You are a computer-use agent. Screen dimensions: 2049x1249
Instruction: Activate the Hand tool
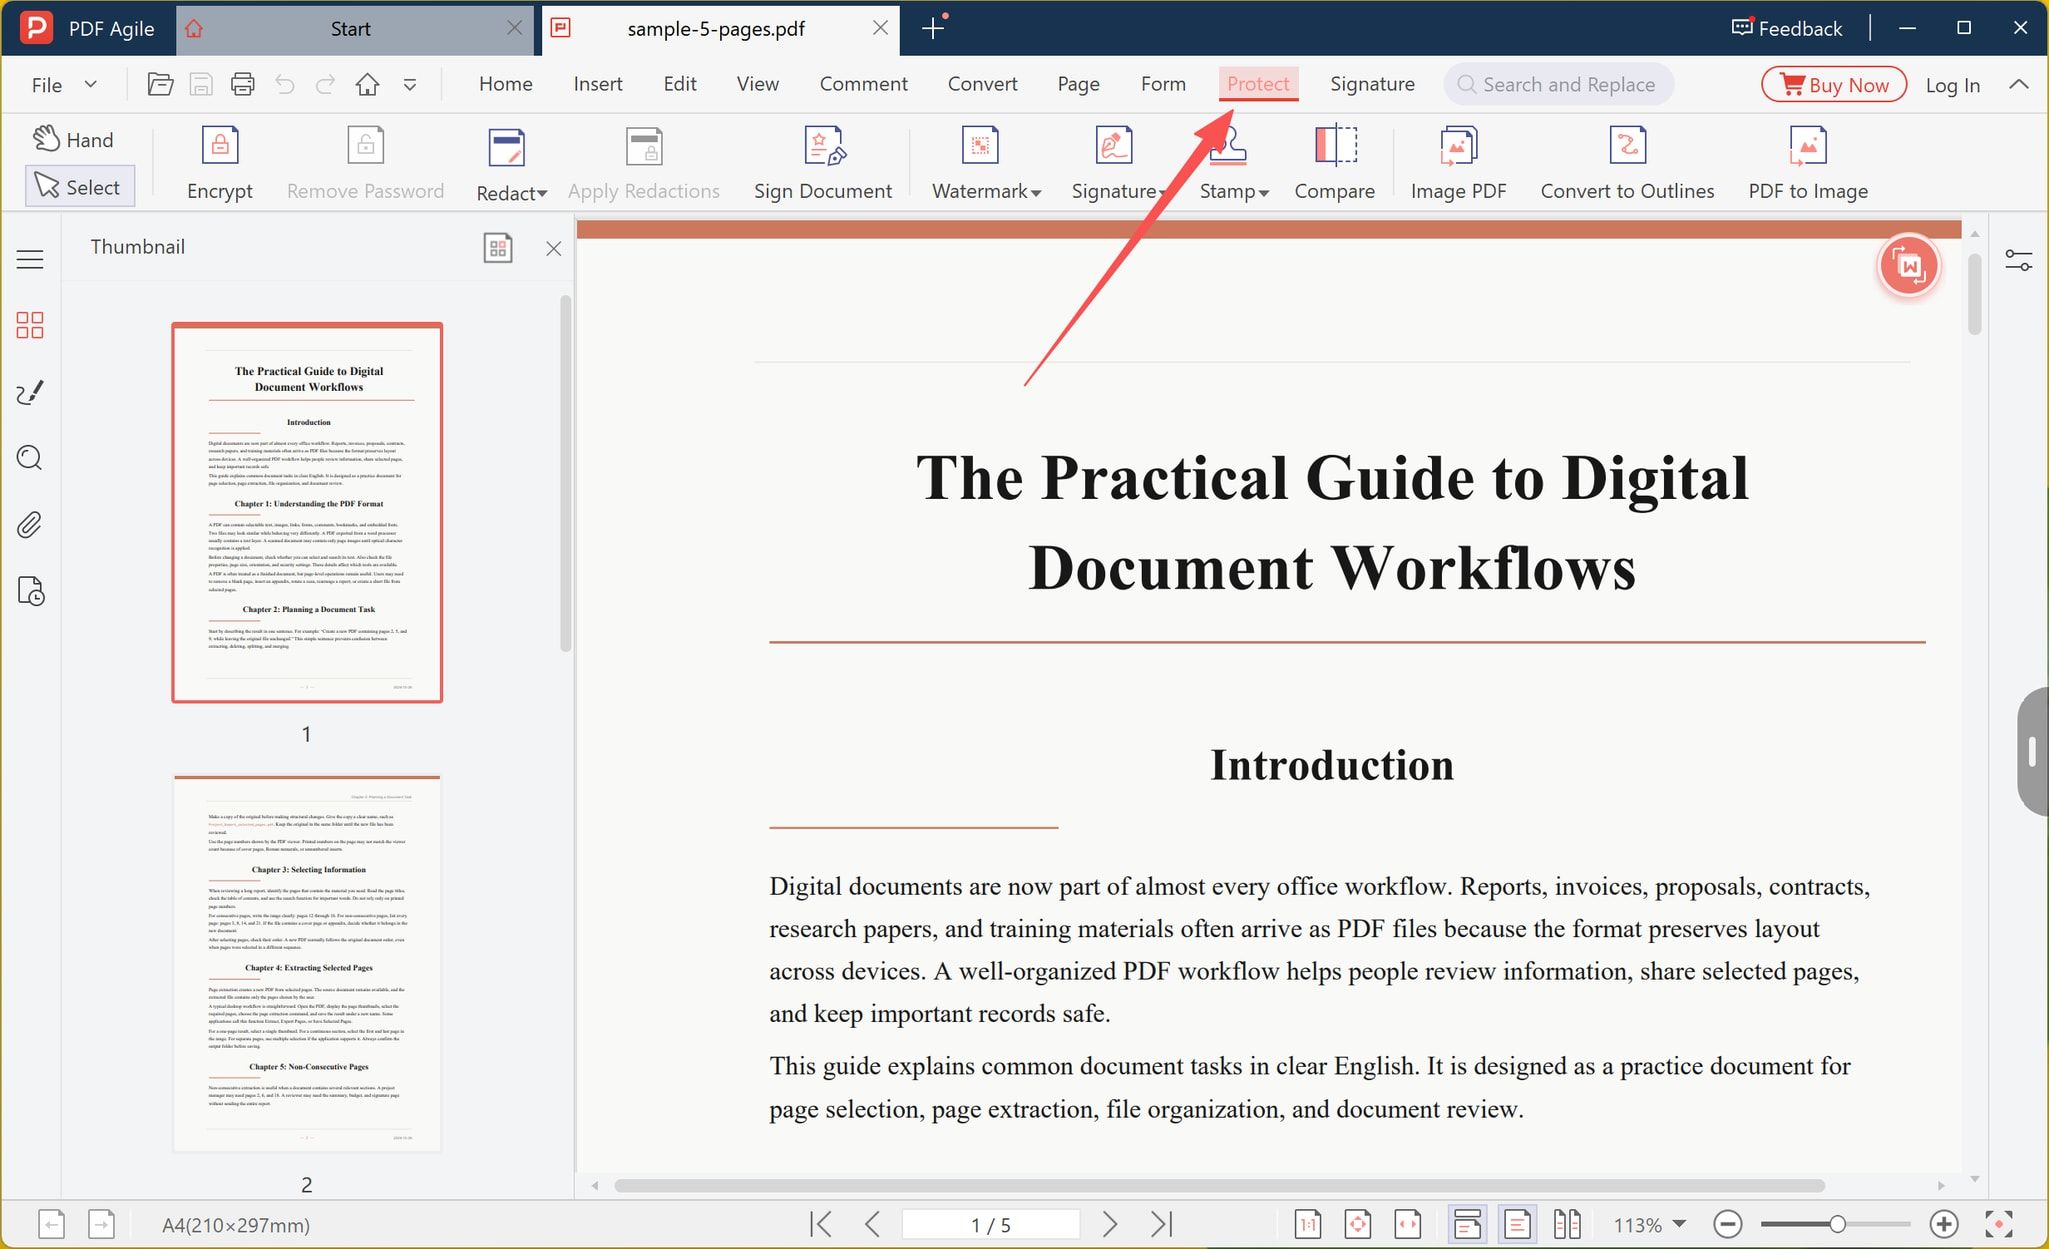73,140
